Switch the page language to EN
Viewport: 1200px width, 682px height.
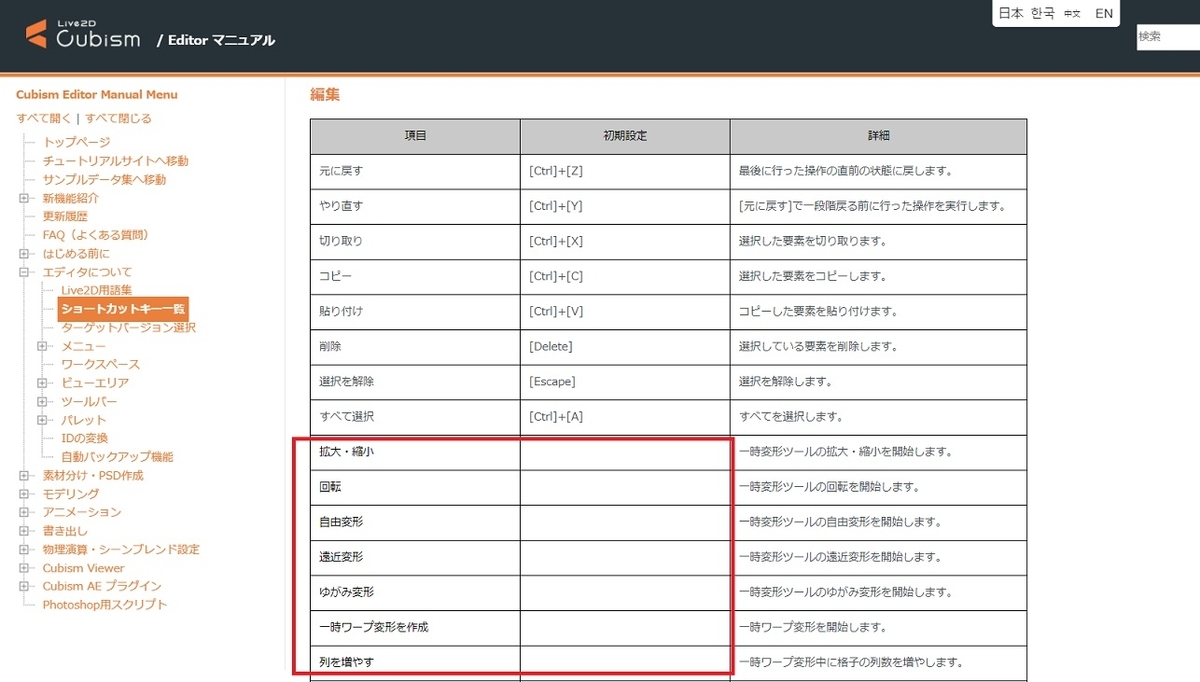(1104, 14)
